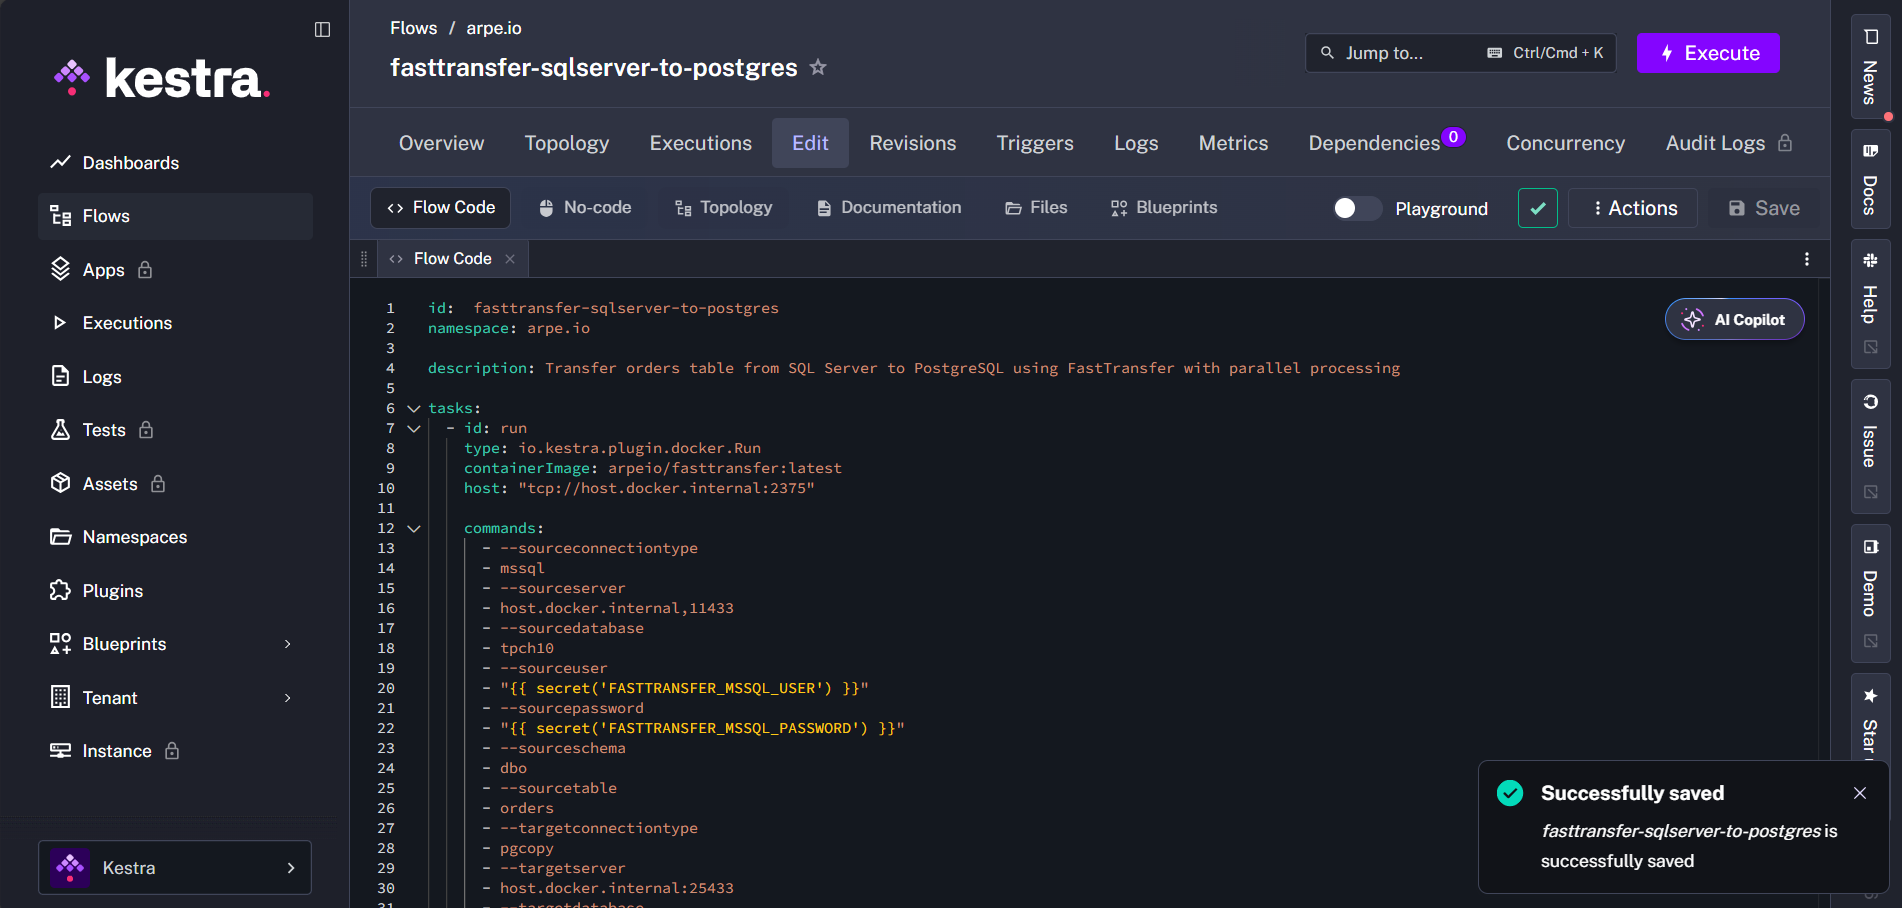Open the Docs panel on the right rail
The image size is (1902, 908).
click(x=1869, y=180)
